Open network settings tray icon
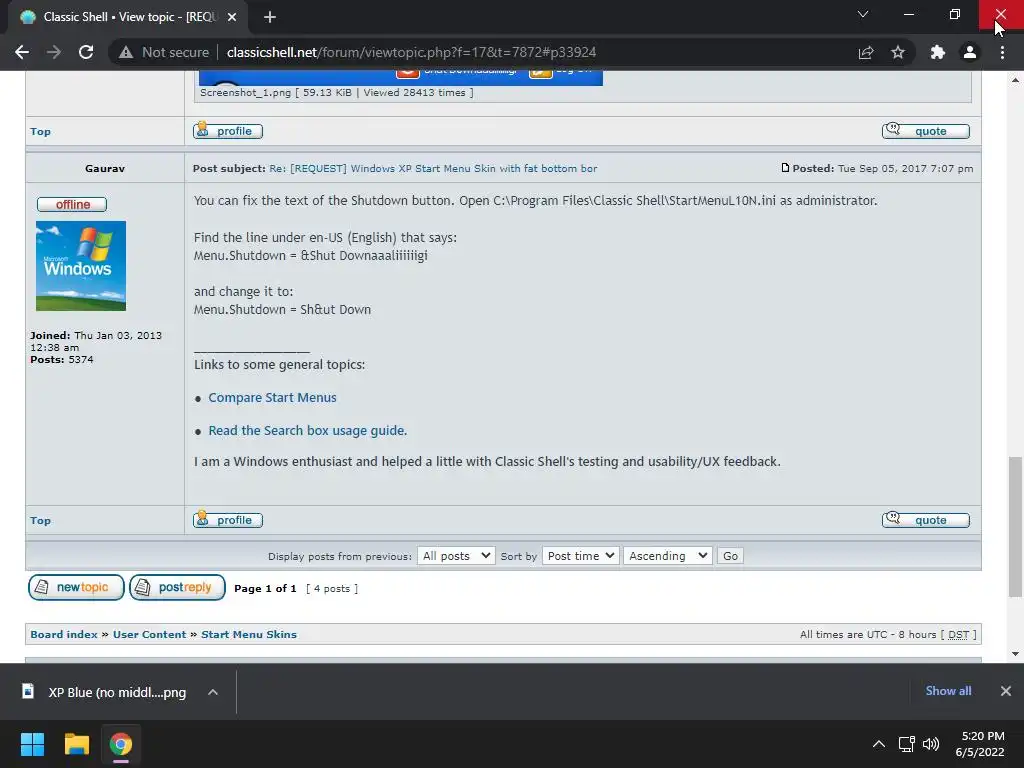The width and height of the screenshot is (1024, 768). tap(906, 744)
